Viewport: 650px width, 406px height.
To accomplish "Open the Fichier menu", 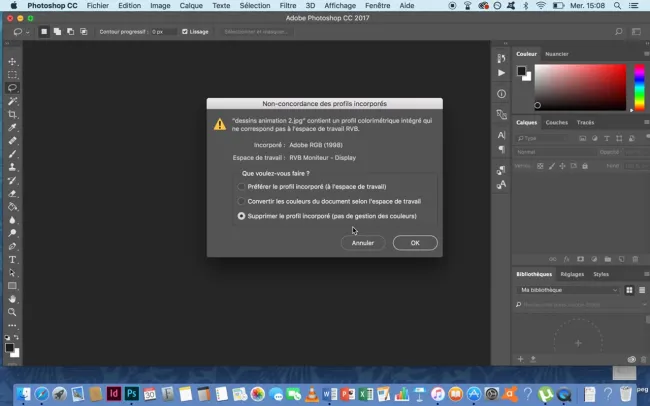I will (98, 5).
